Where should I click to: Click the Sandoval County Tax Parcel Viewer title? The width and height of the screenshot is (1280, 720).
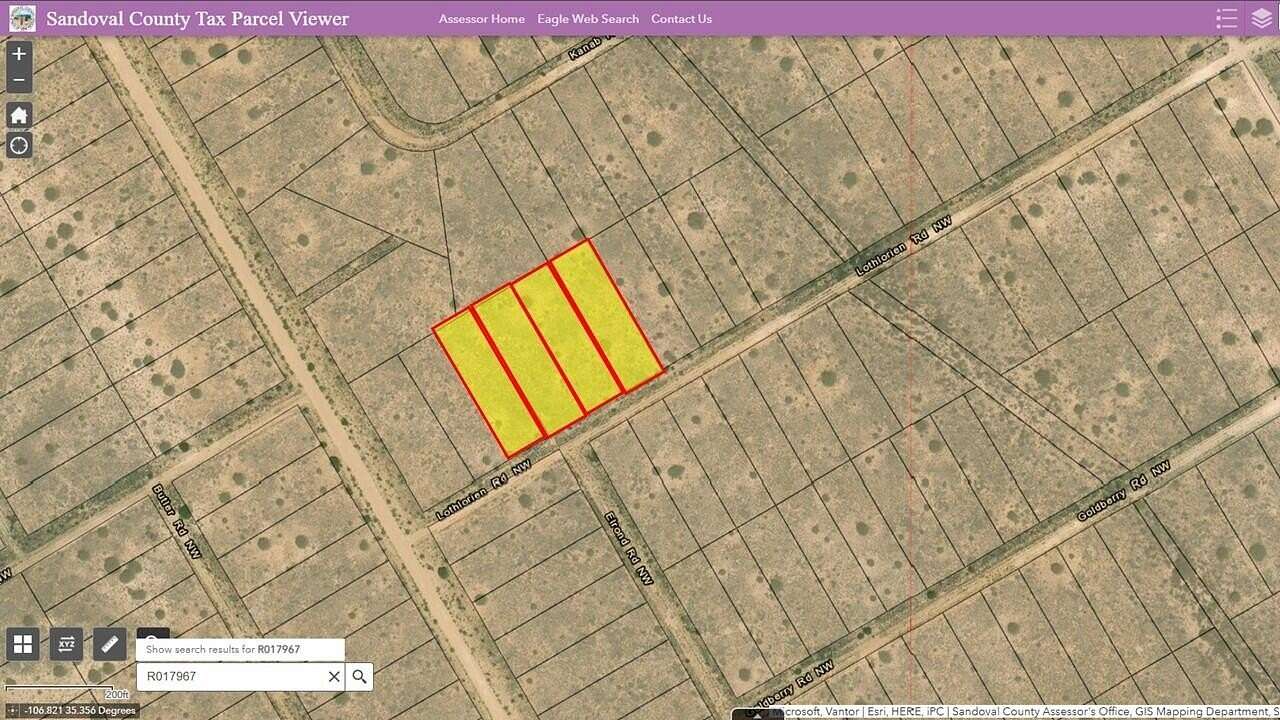198,18
